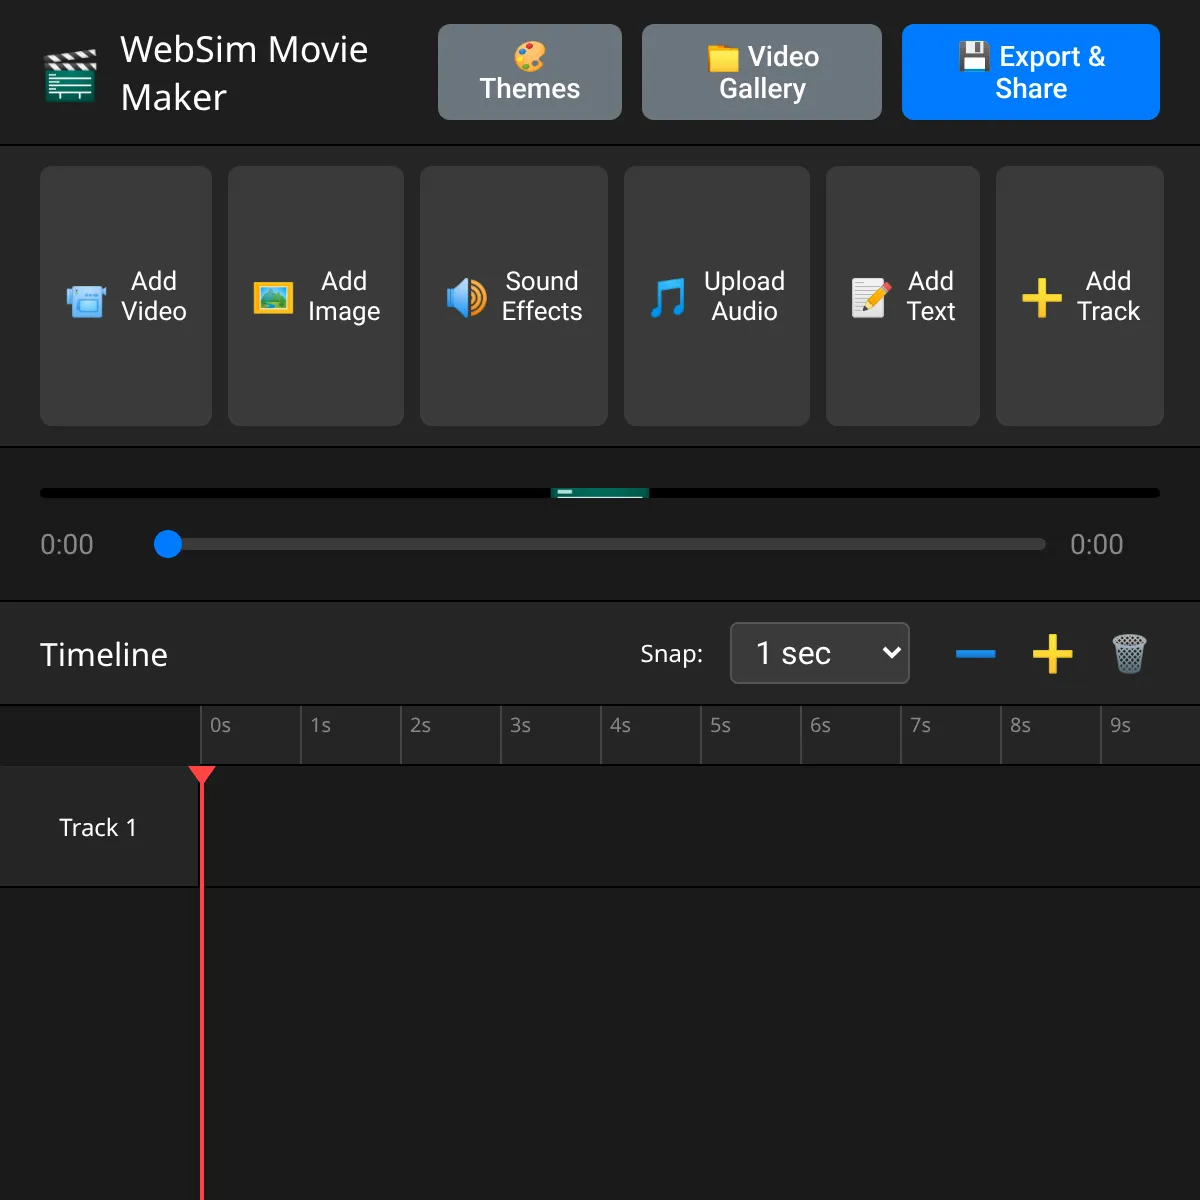Click the Sound Effects speaker icon
The width and height of the screenshot is (1200, 1200).
466,298
